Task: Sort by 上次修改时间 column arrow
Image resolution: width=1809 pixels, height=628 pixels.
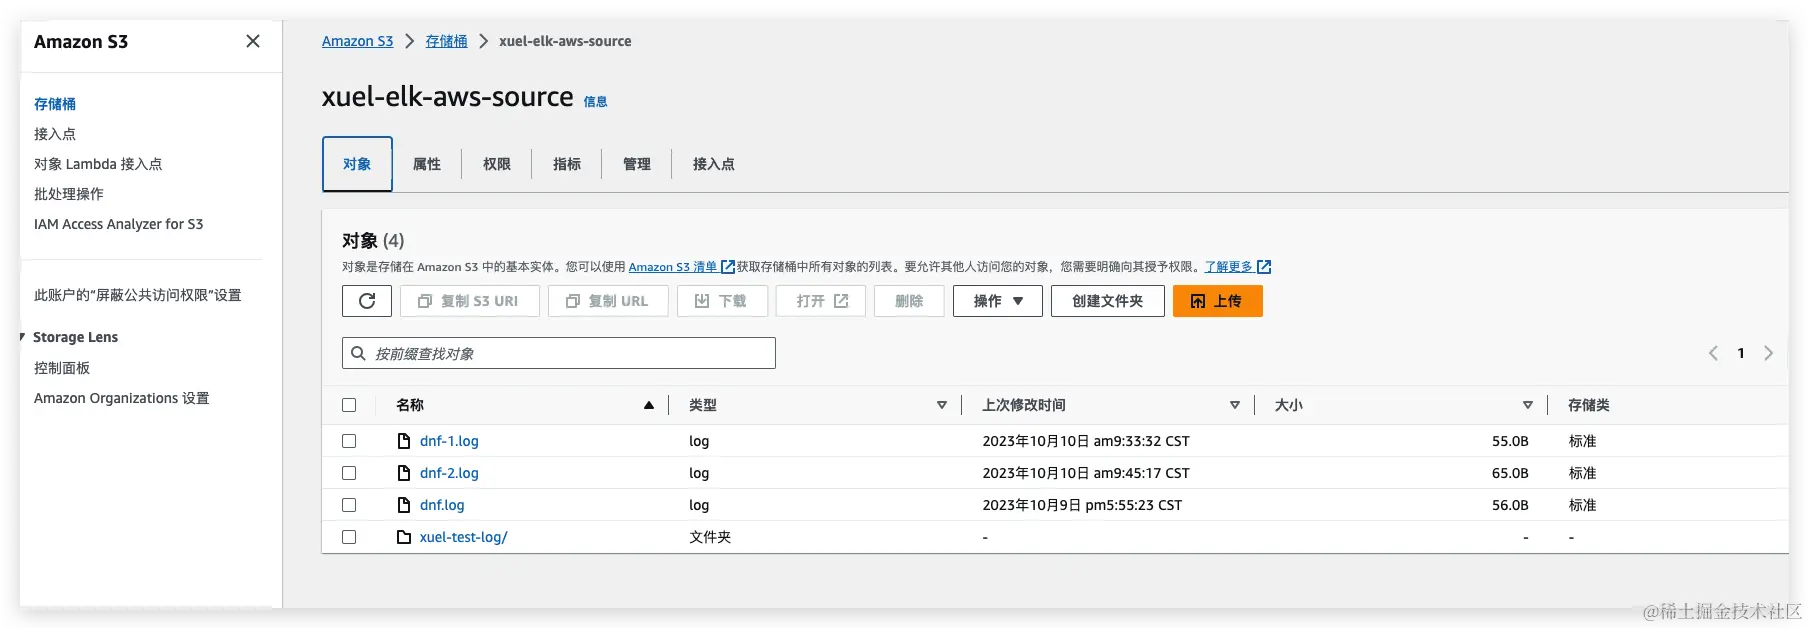Action: click(1235, 405)
